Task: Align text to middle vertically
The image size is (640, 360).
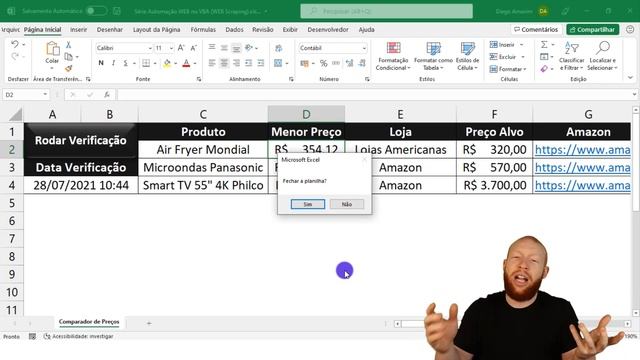Action: 224,48
